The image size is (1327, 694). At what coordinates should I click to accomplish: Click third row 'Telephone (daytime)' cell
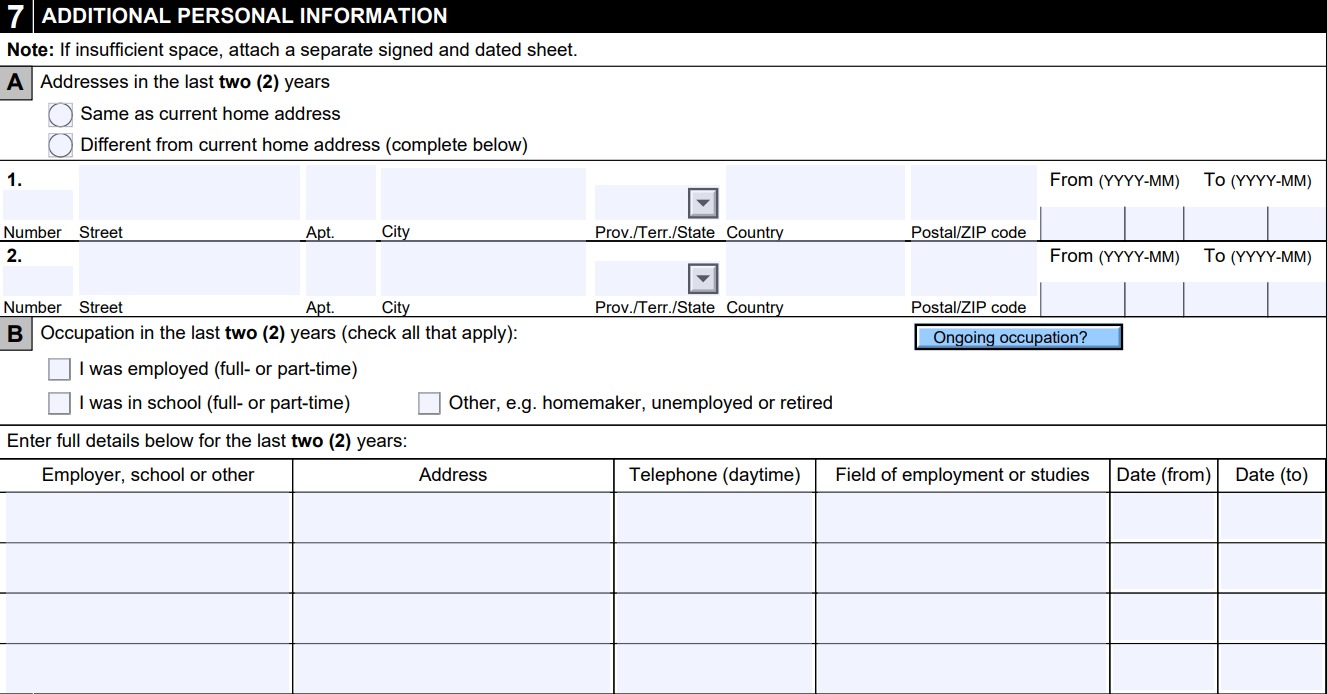tap(715, 618)
